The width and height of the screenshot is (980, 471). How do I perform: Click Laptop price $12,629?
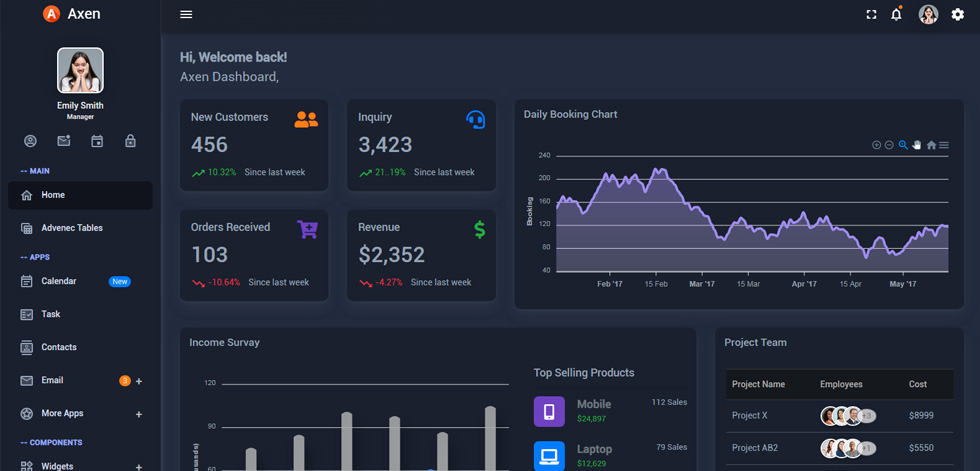(591, 464)
